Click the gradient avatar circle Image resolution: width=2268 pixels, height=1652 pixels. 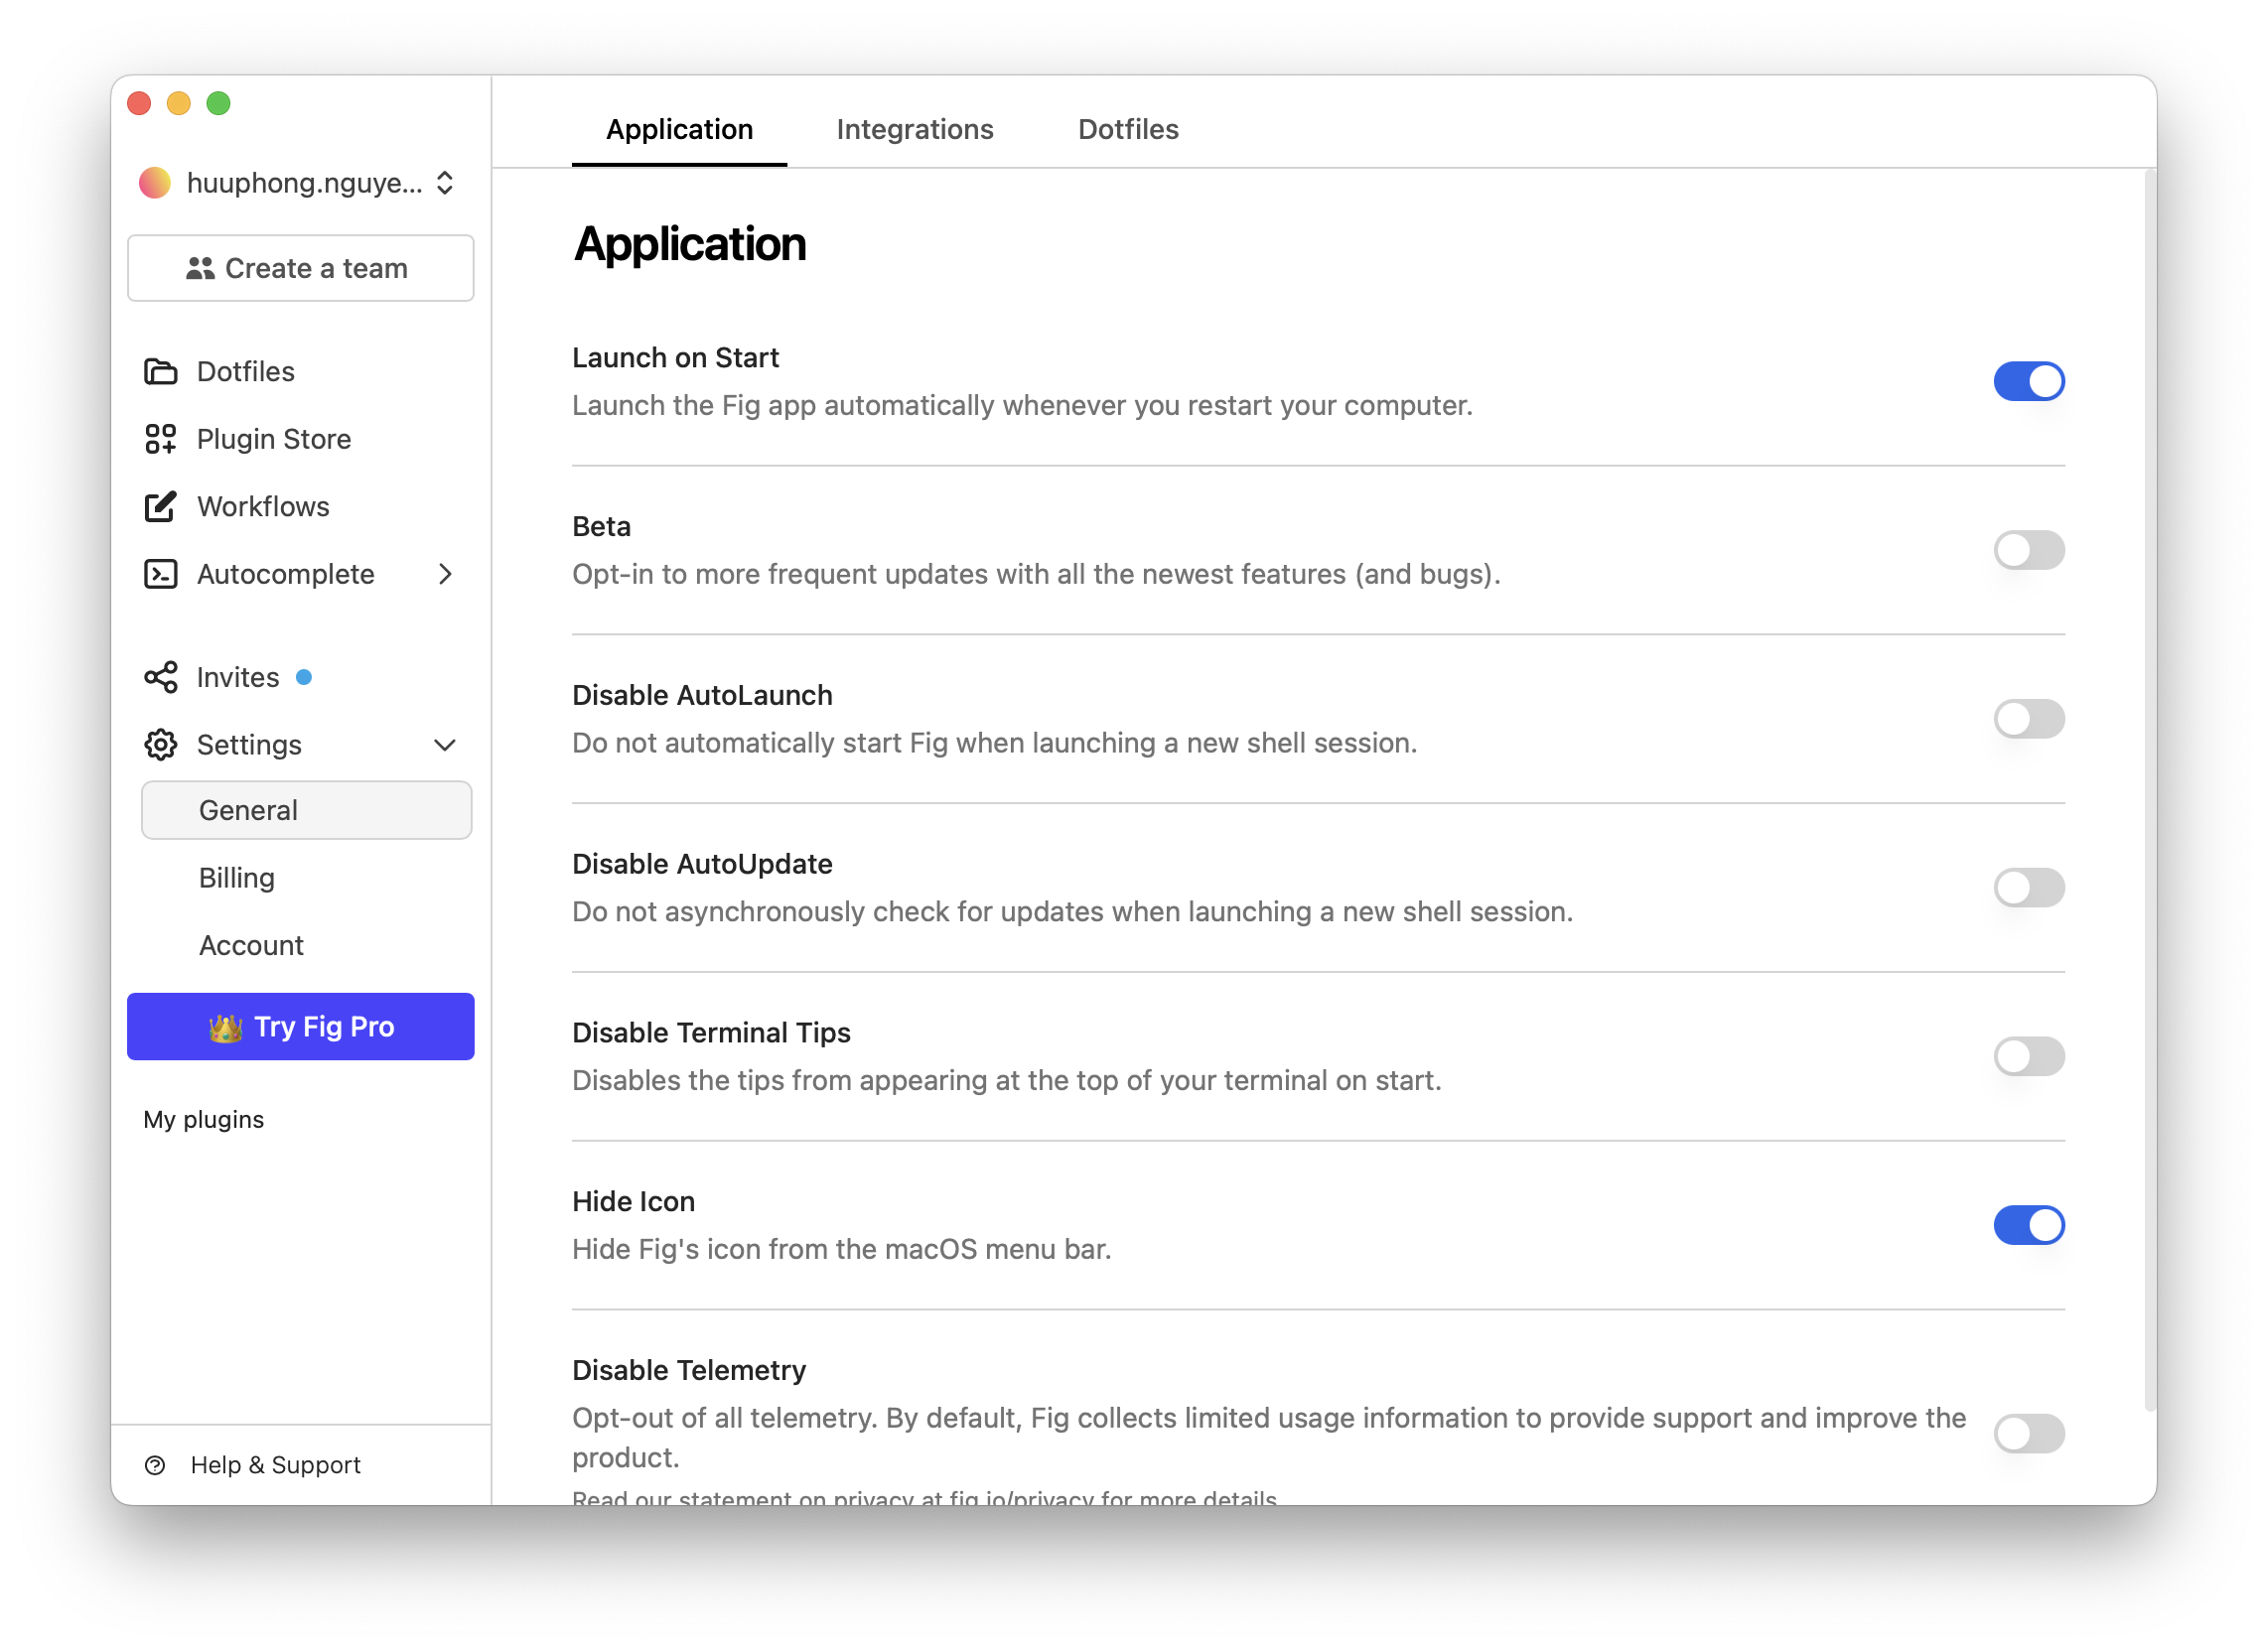153,183
